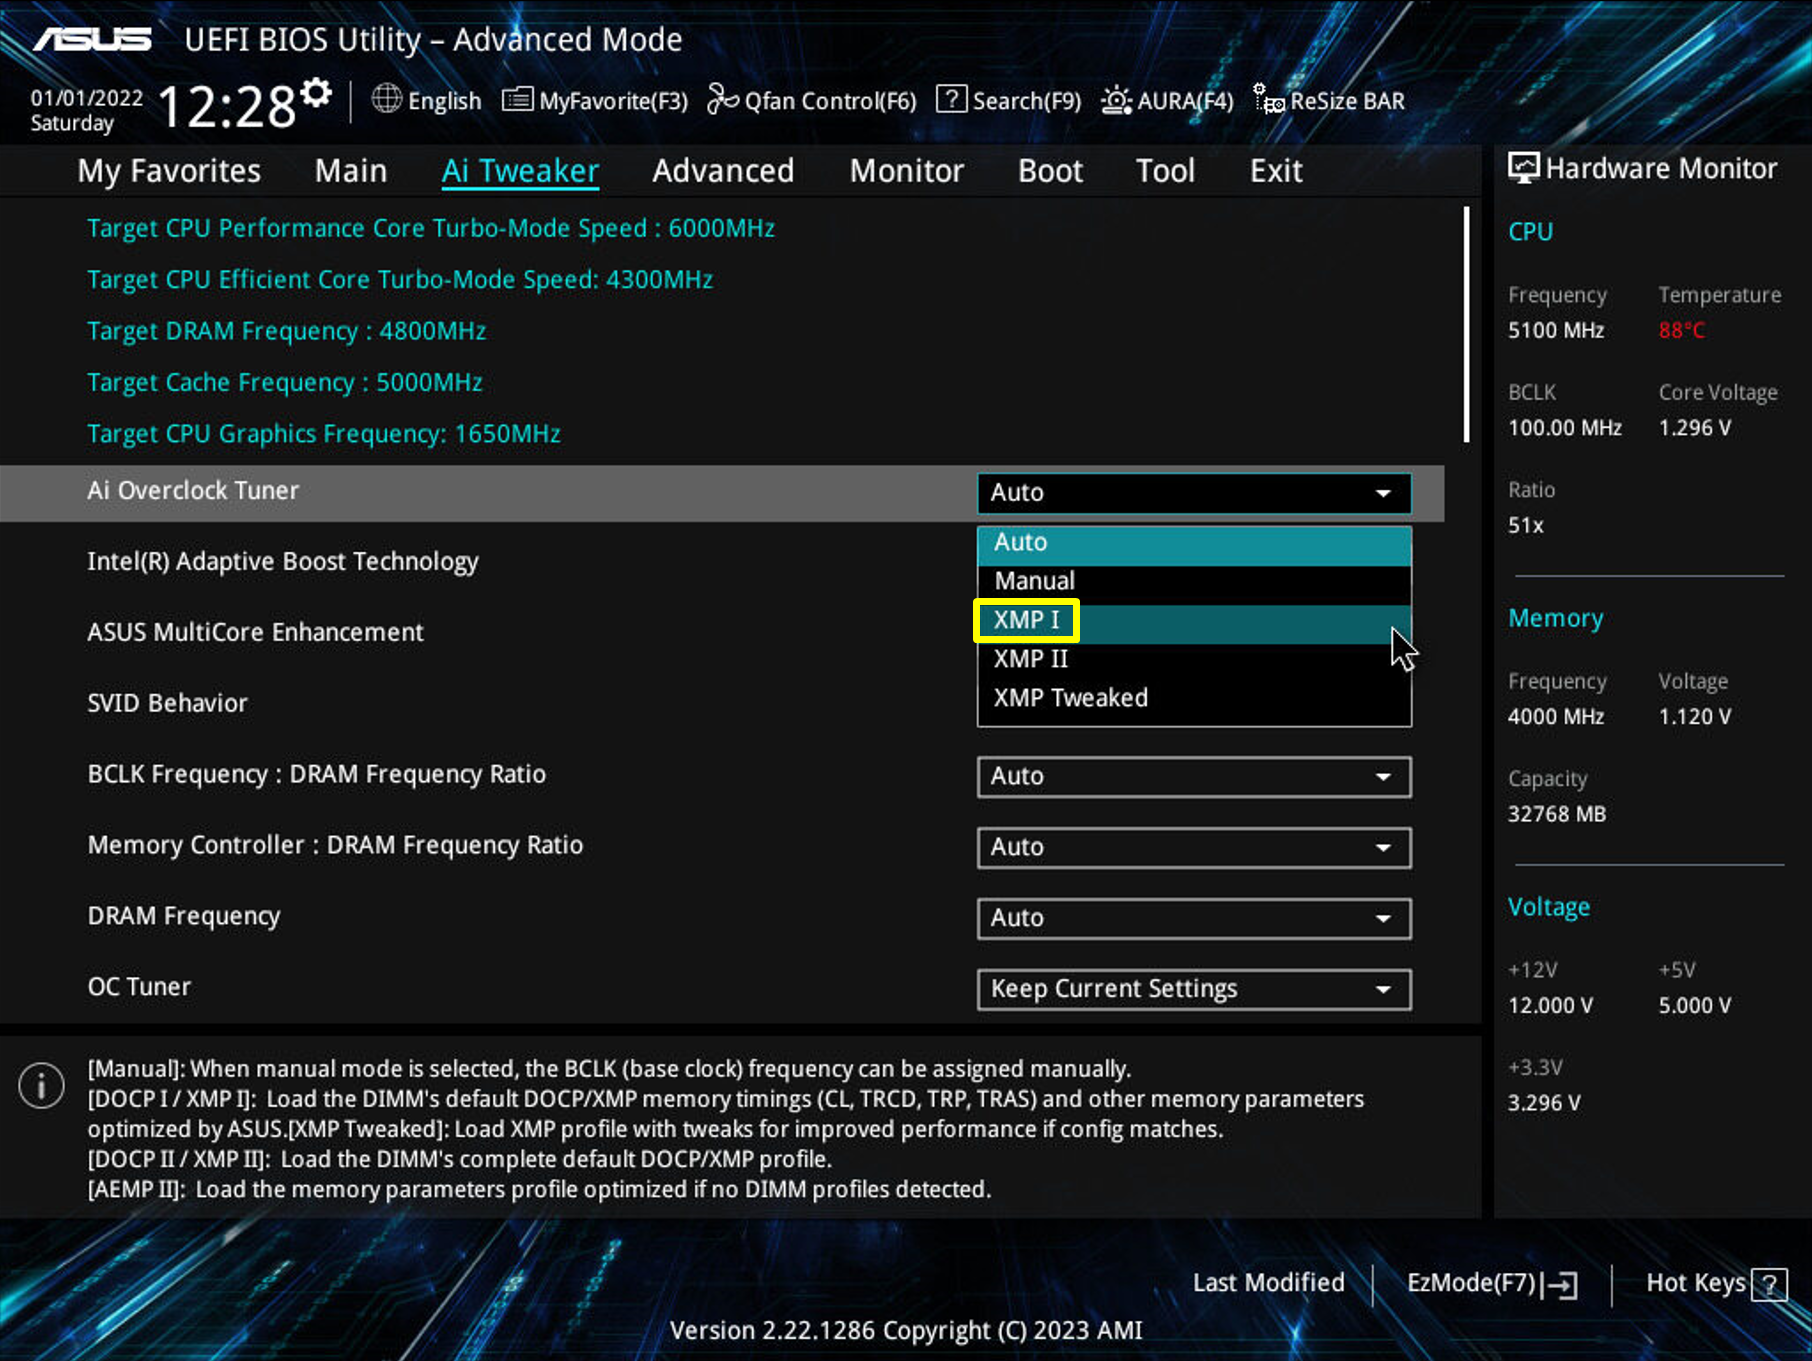
Task: Open the Ai Overclock Tuner dropdown
Action: pos(1193,492)
